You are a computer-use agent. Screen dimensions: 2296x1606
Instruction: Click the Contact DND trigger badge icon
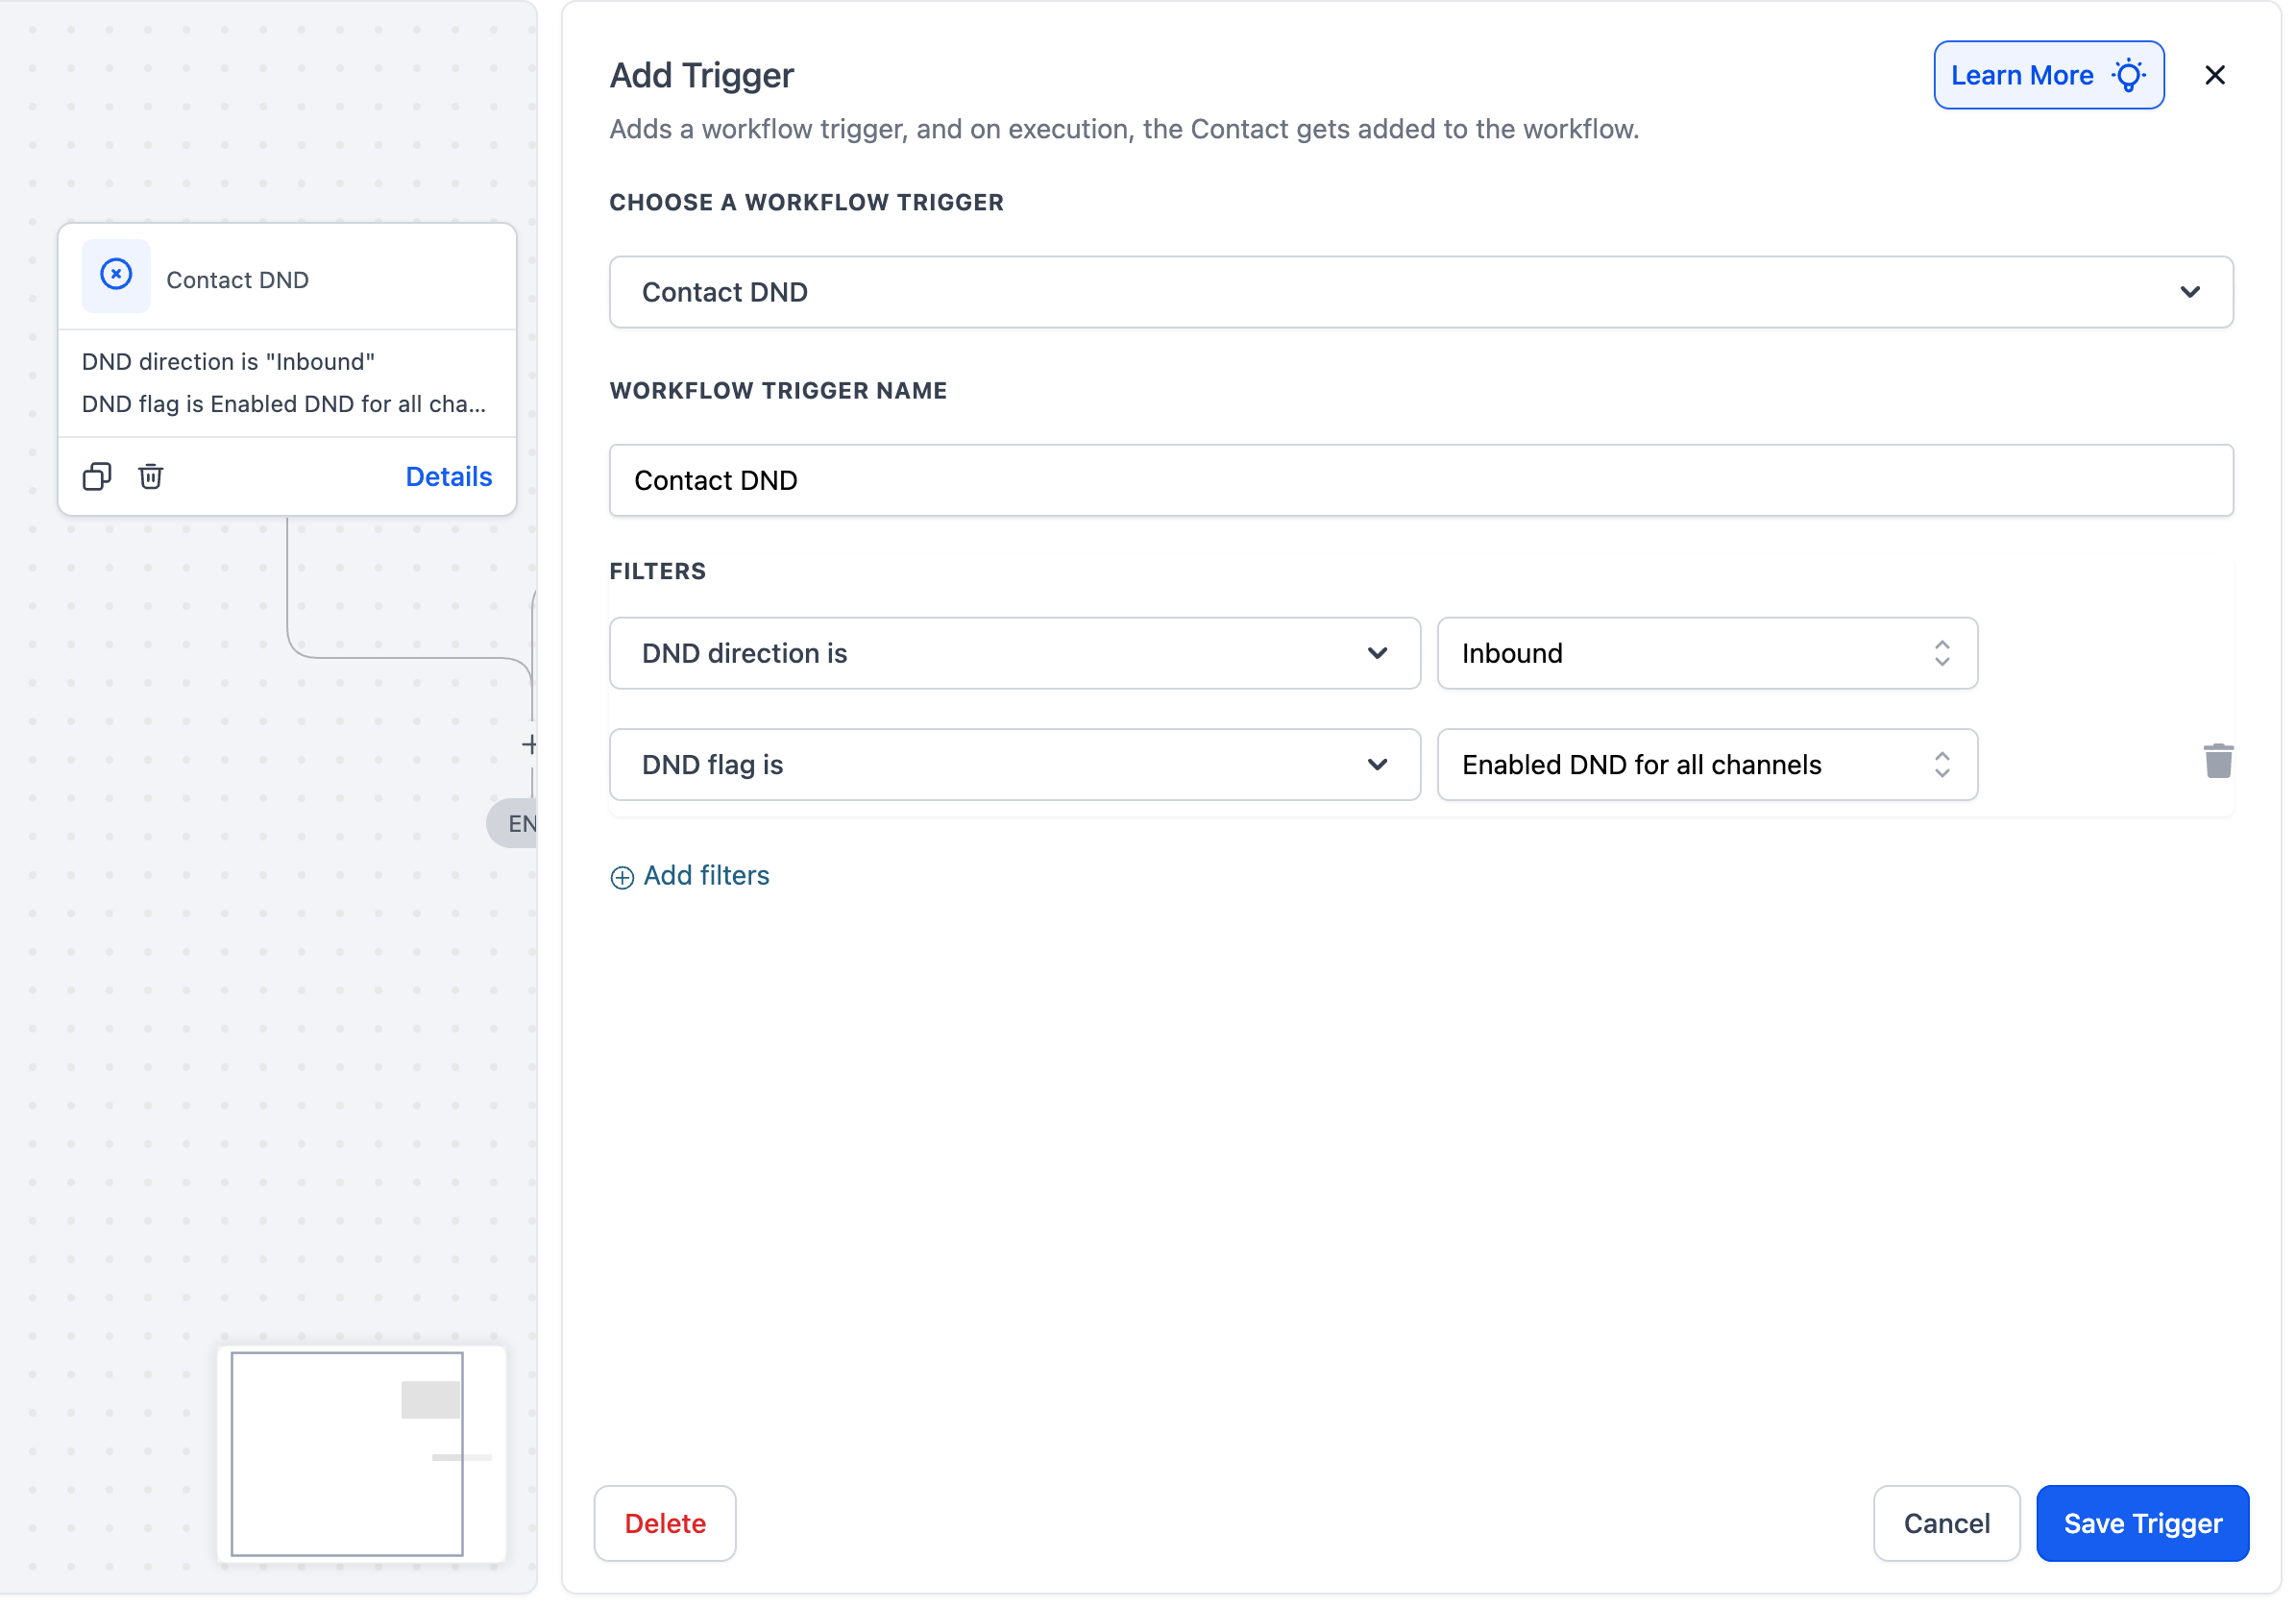coord(115,274)
